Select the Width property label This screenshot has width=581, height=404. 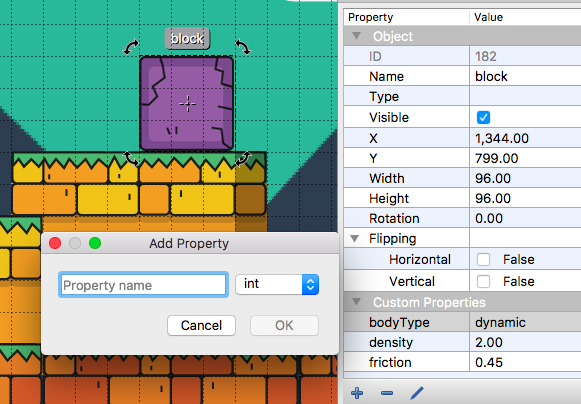tap(387, 178)
